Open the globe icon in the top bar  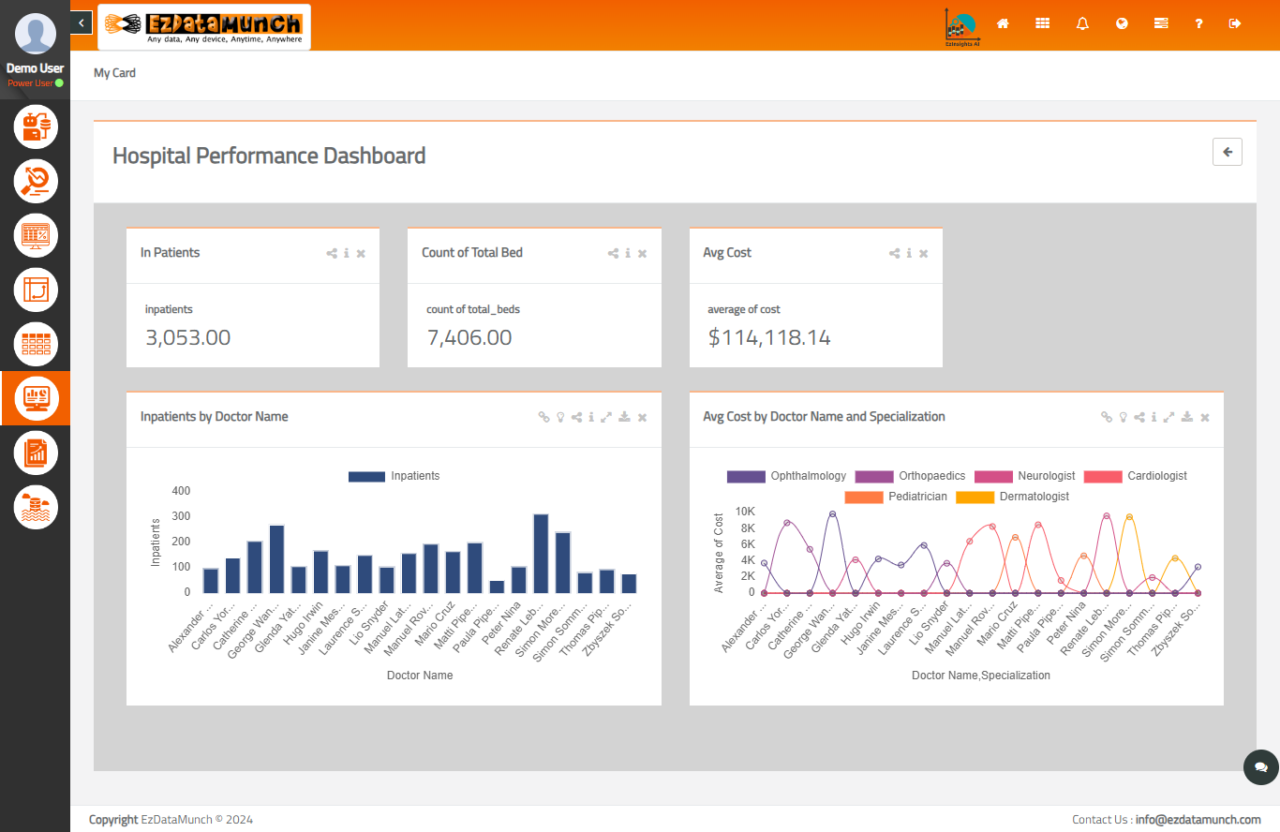point(1121,22)
